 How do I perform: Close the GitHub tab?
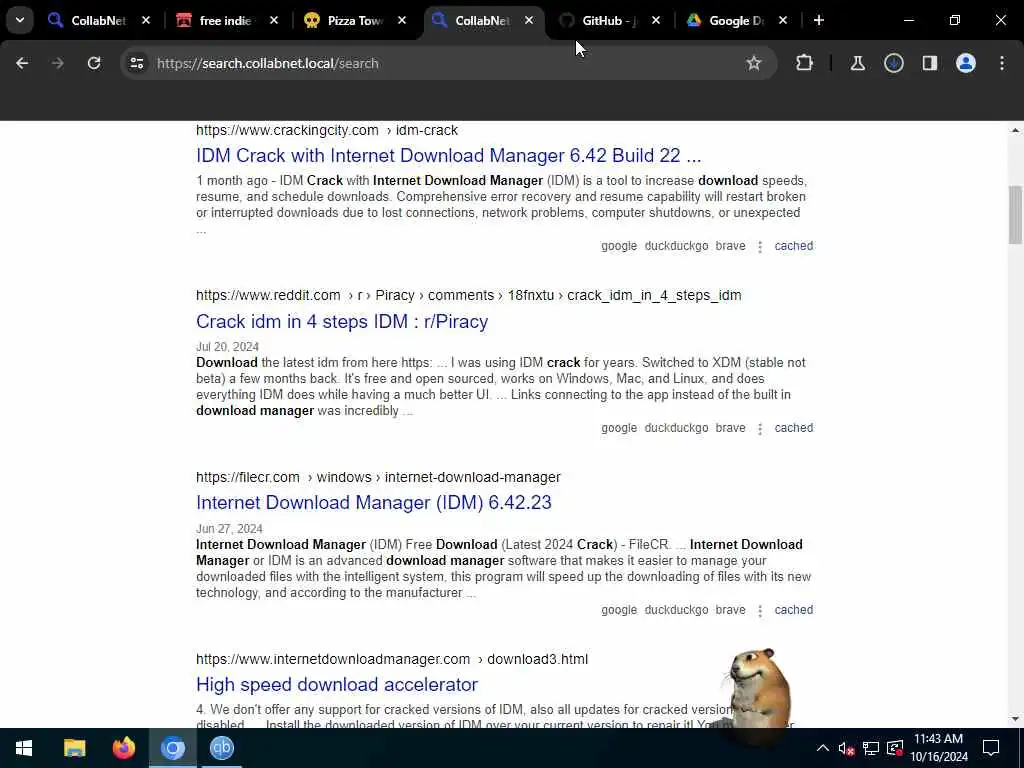click(656, 20)
